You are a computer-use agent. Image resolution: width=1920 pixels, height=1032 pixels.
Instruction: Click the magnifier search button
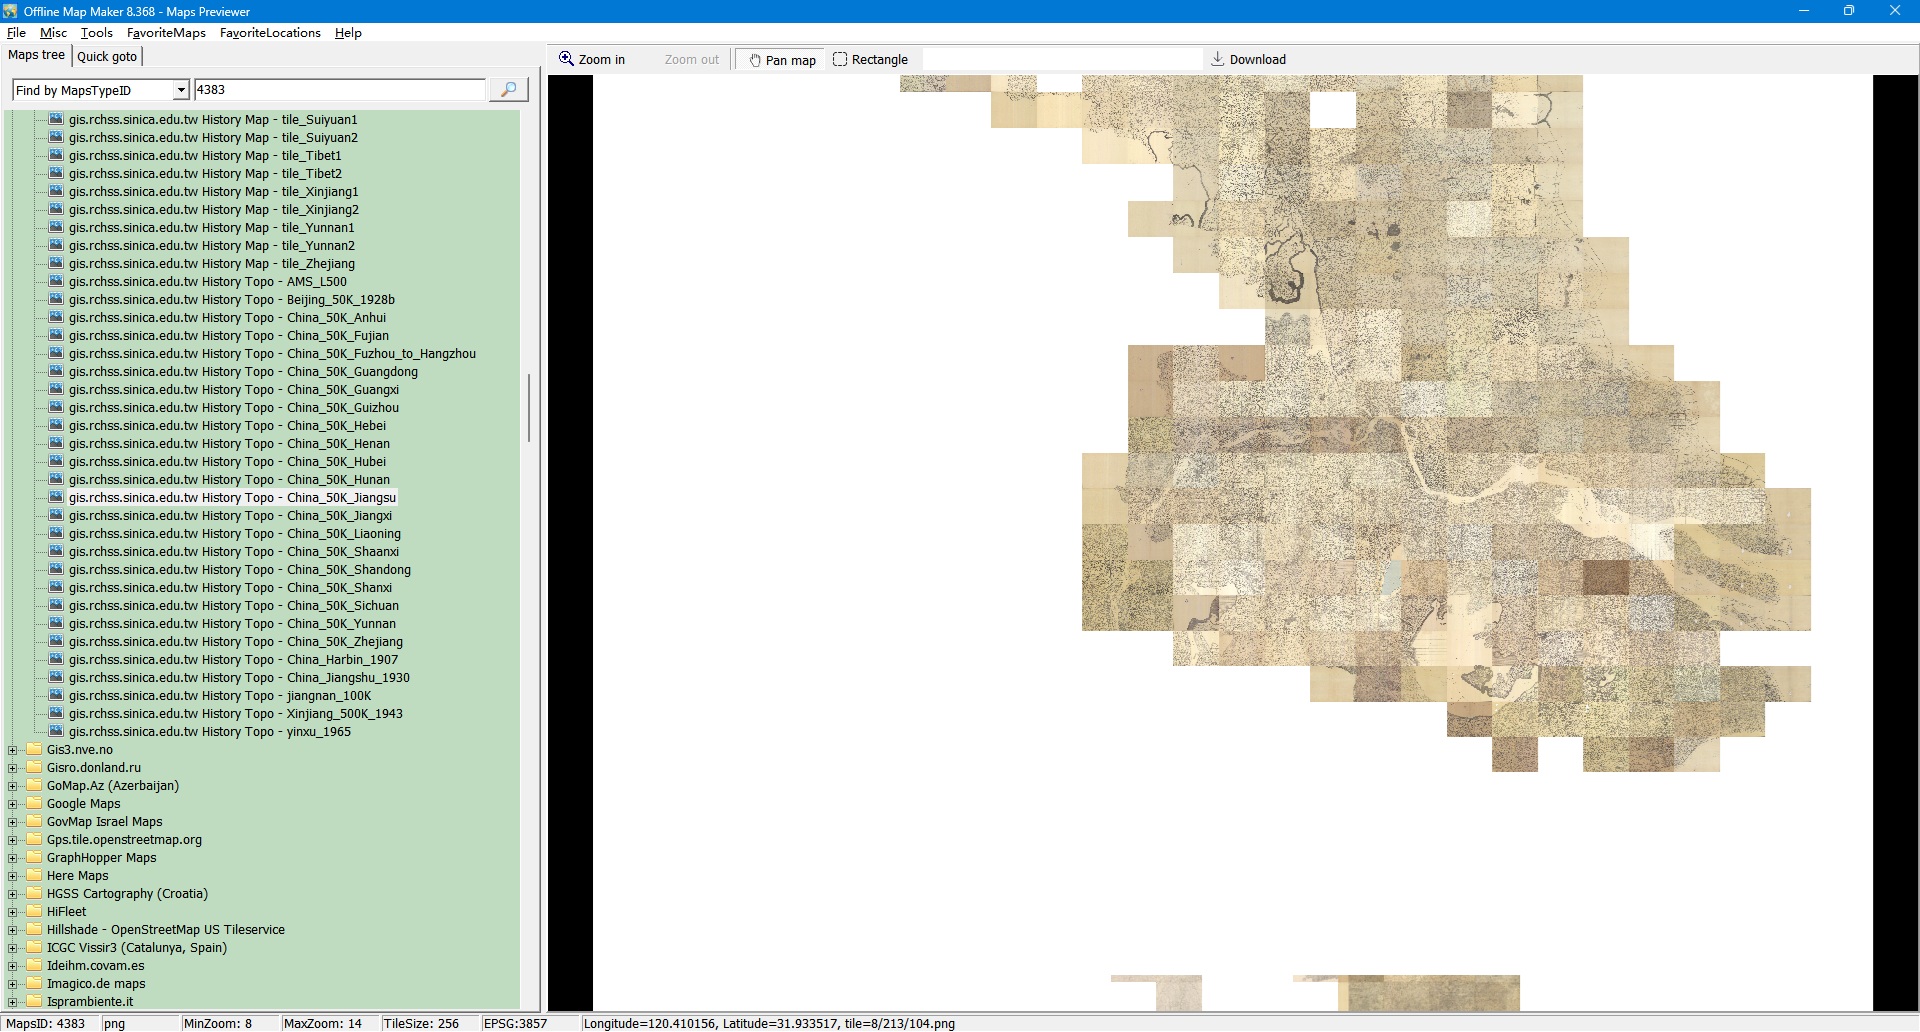tap(508, 90)
